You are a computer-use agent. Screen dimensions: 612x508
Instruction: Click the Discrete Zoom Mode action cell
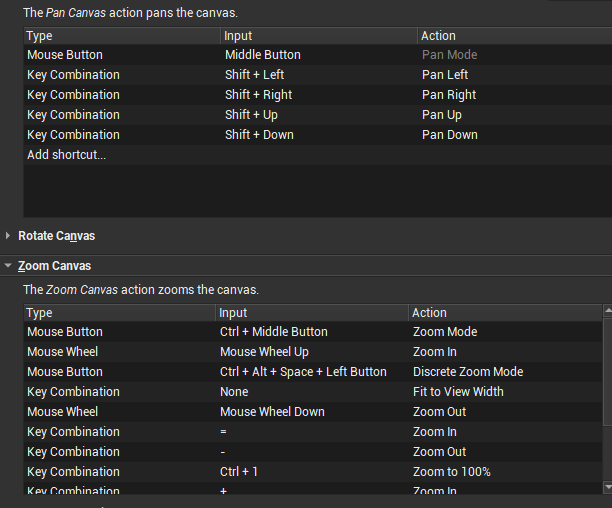tap(467, 372)
